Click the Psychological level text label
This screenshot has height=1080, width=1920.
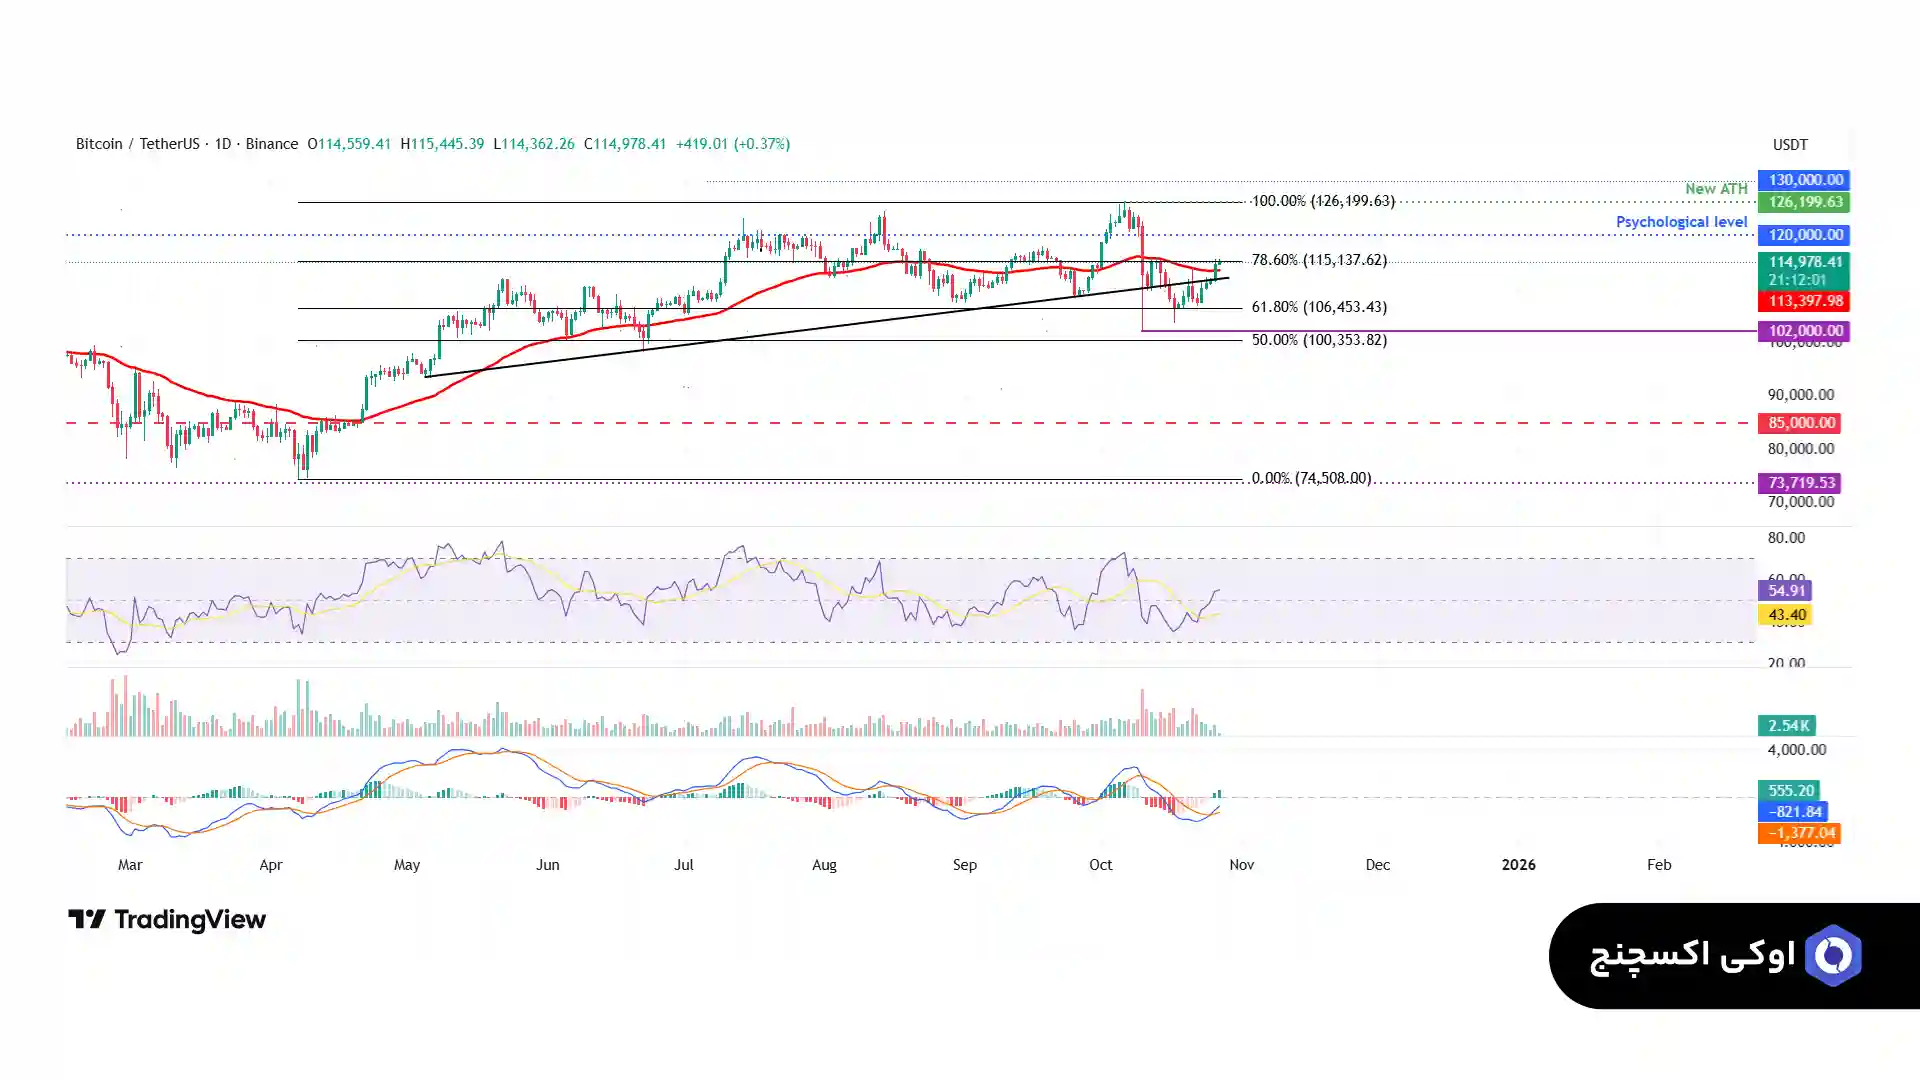pyautogui.click(x=1681, y=222)
